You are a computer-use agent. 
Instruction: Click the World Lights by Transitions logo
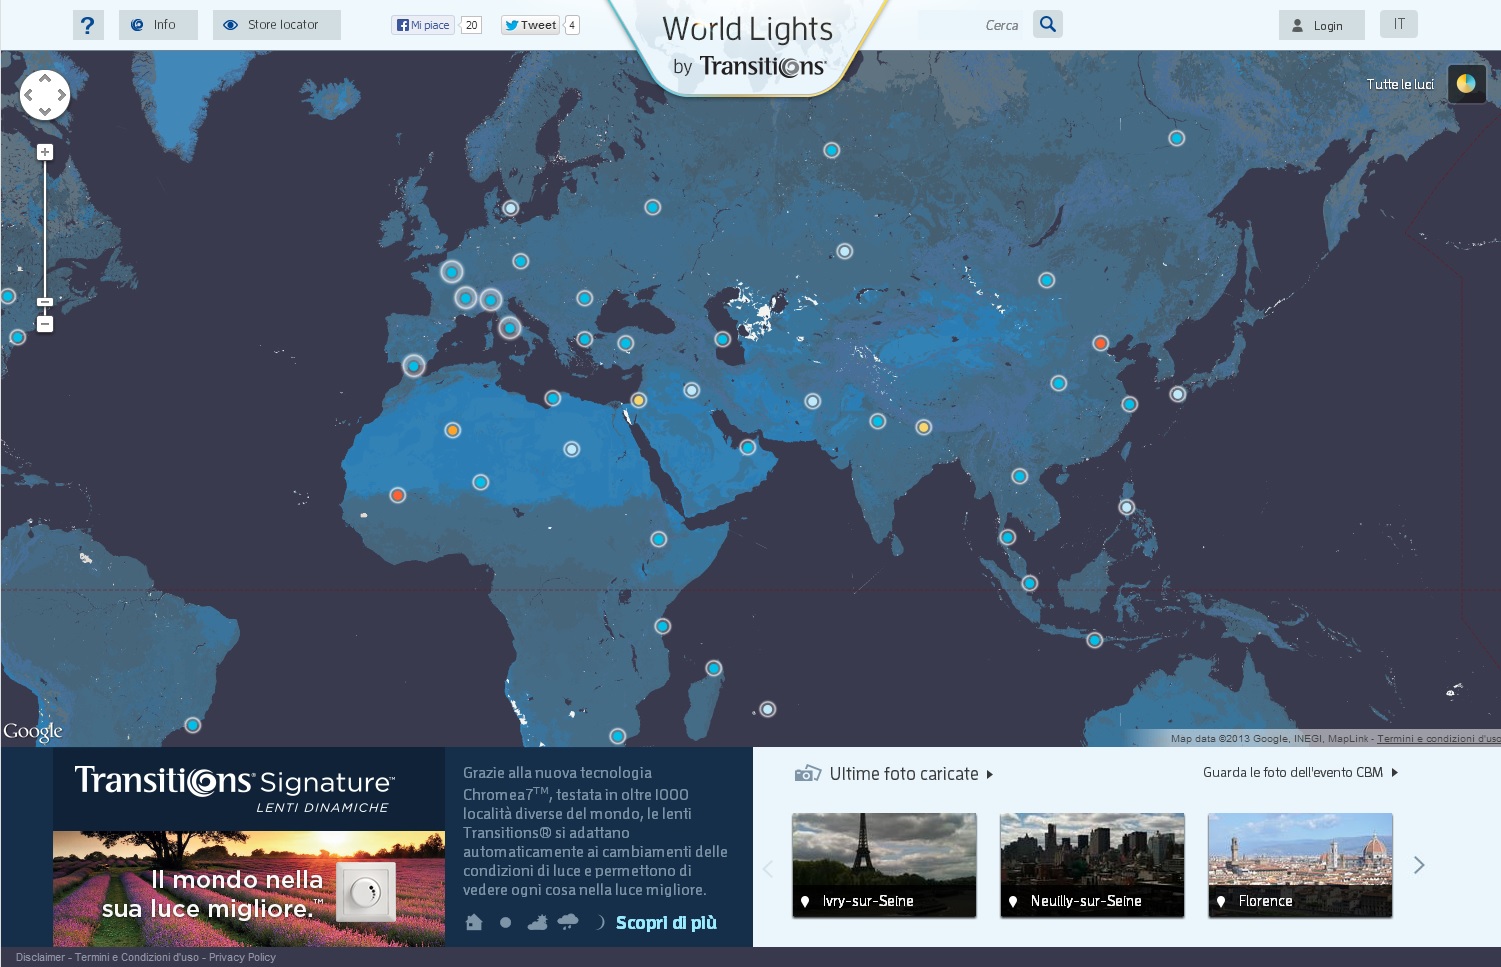point(748,46)
